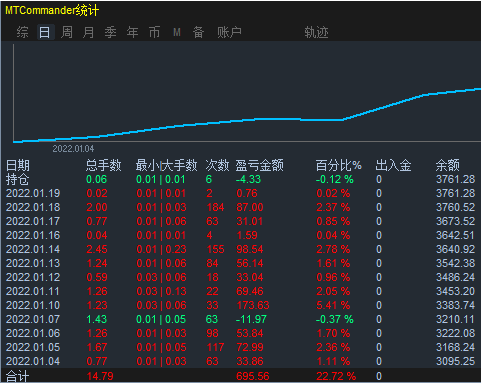The height and width of the screenshot is (383, 481).
Task: Select the 2022.01.18 date row
Action: 33,207
